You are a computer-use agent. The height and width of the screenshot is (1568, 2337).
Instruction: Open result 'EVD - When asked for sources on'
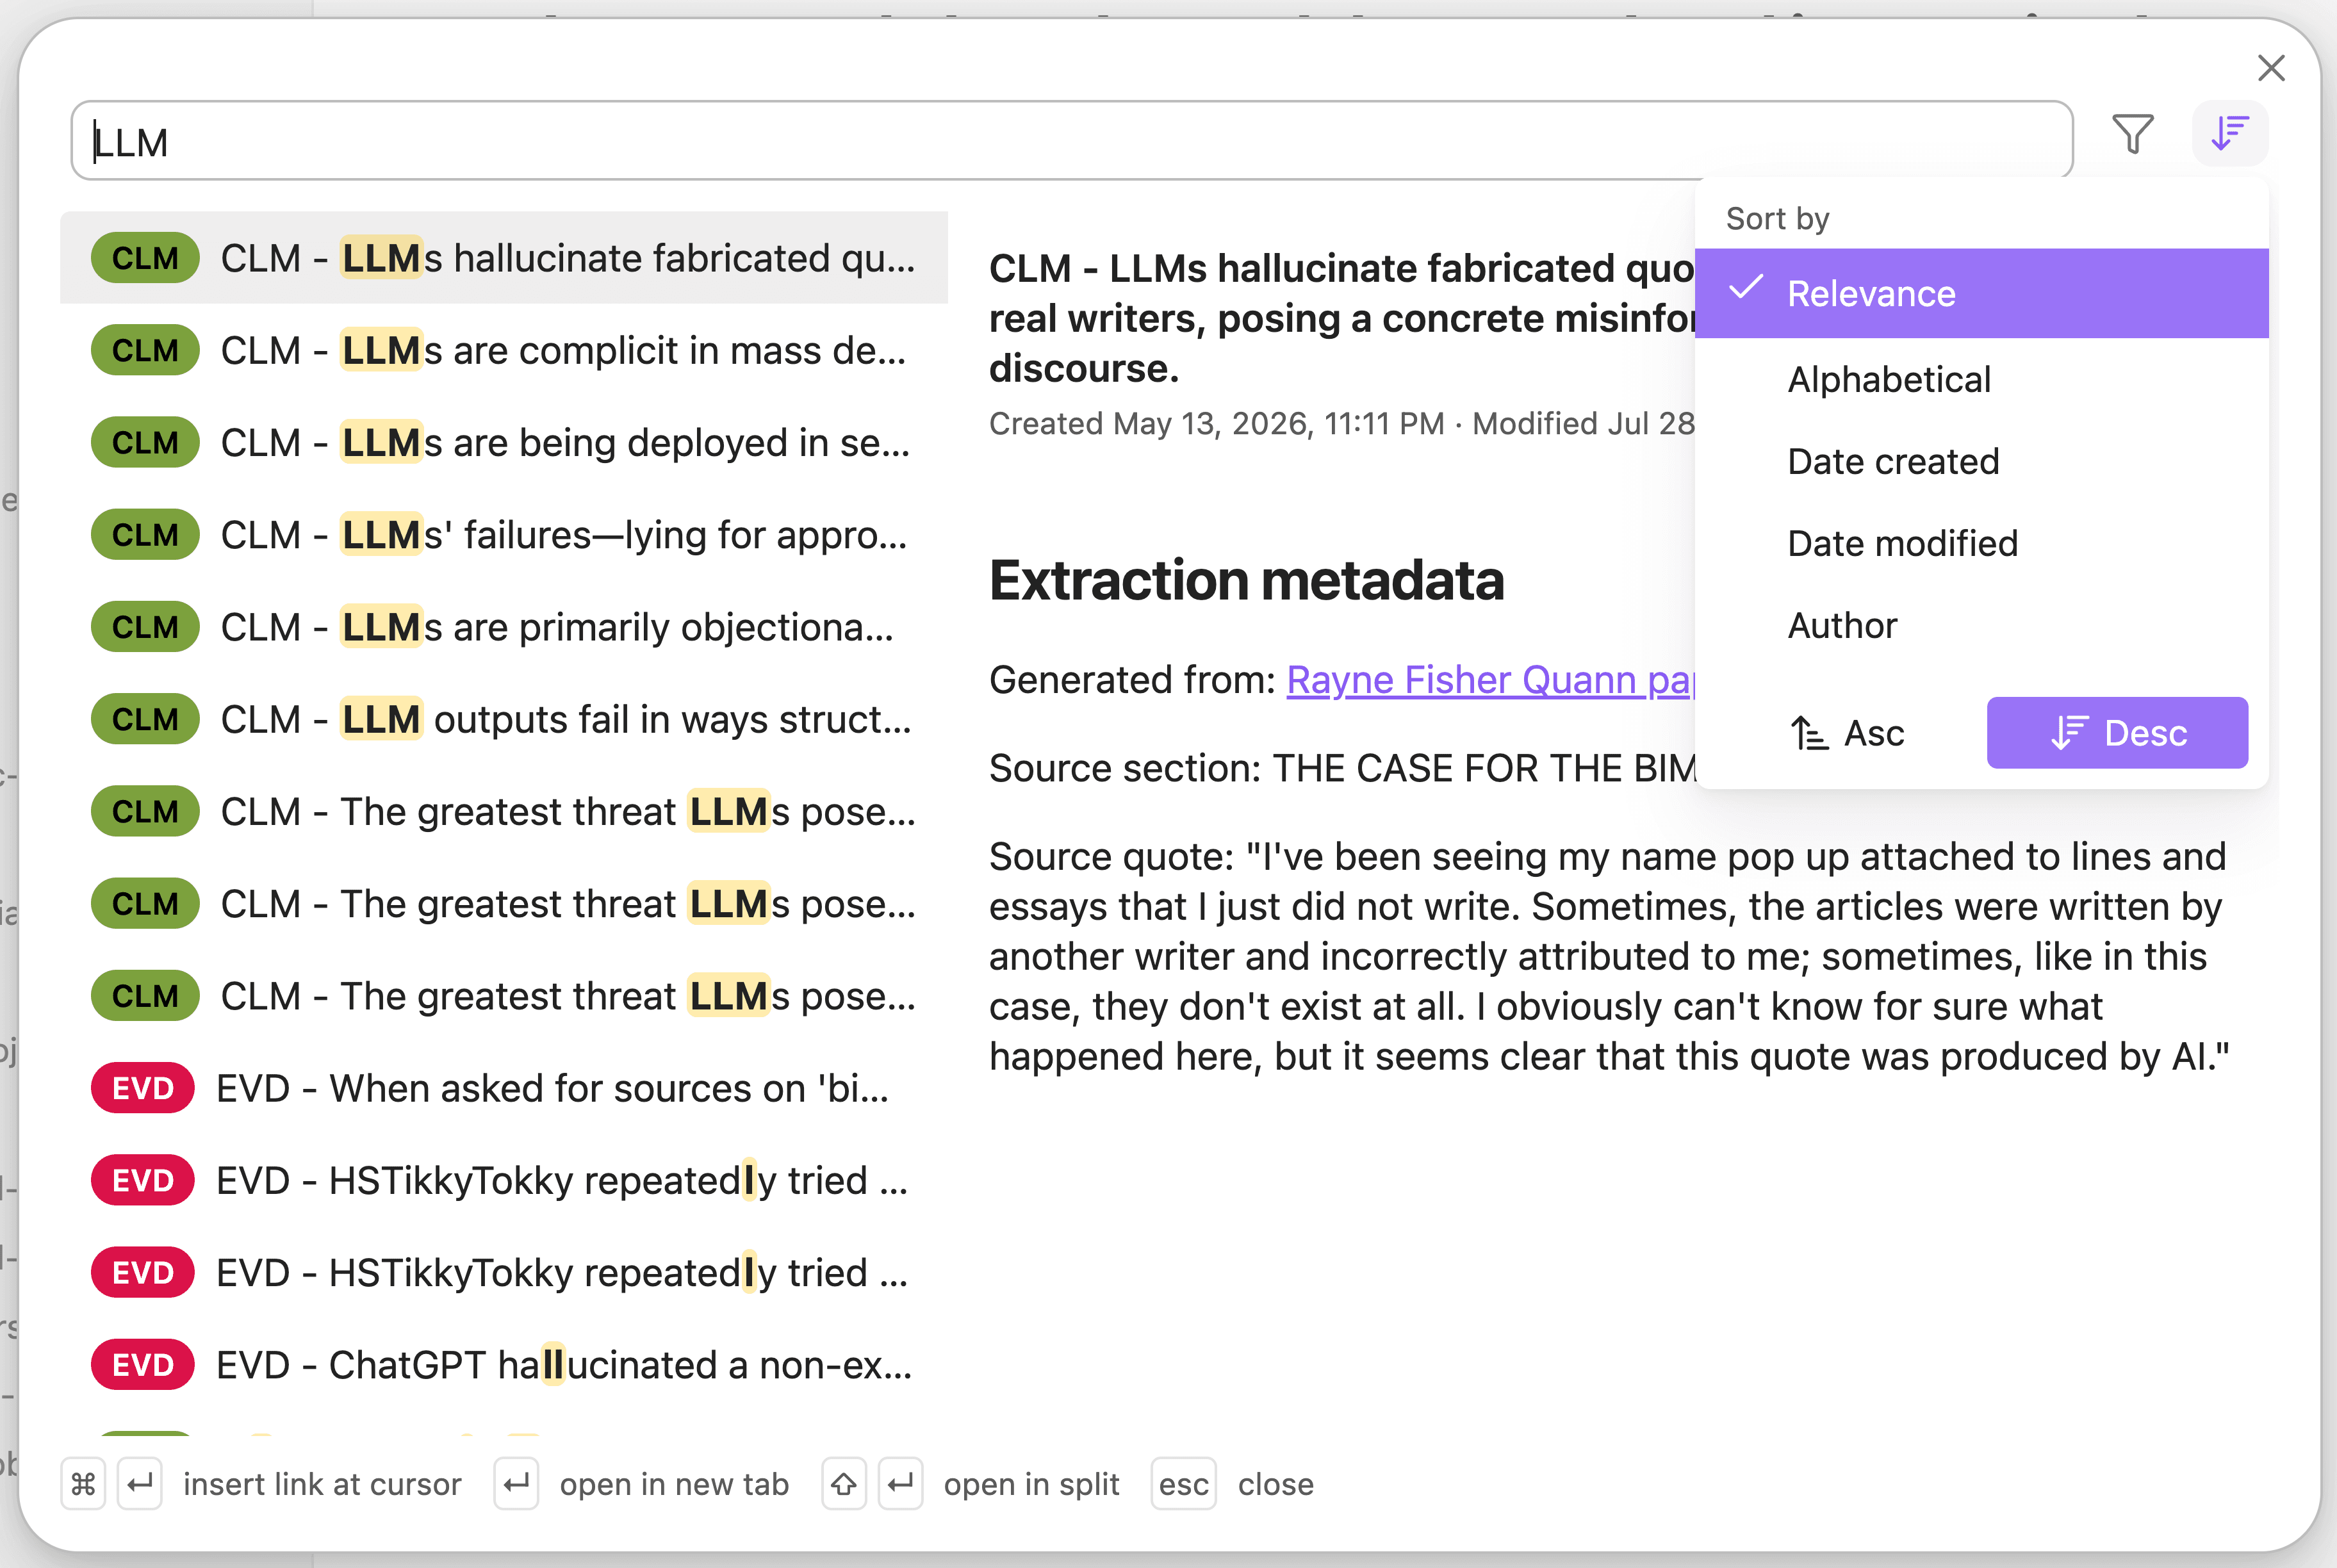[x=504, y=1088]
